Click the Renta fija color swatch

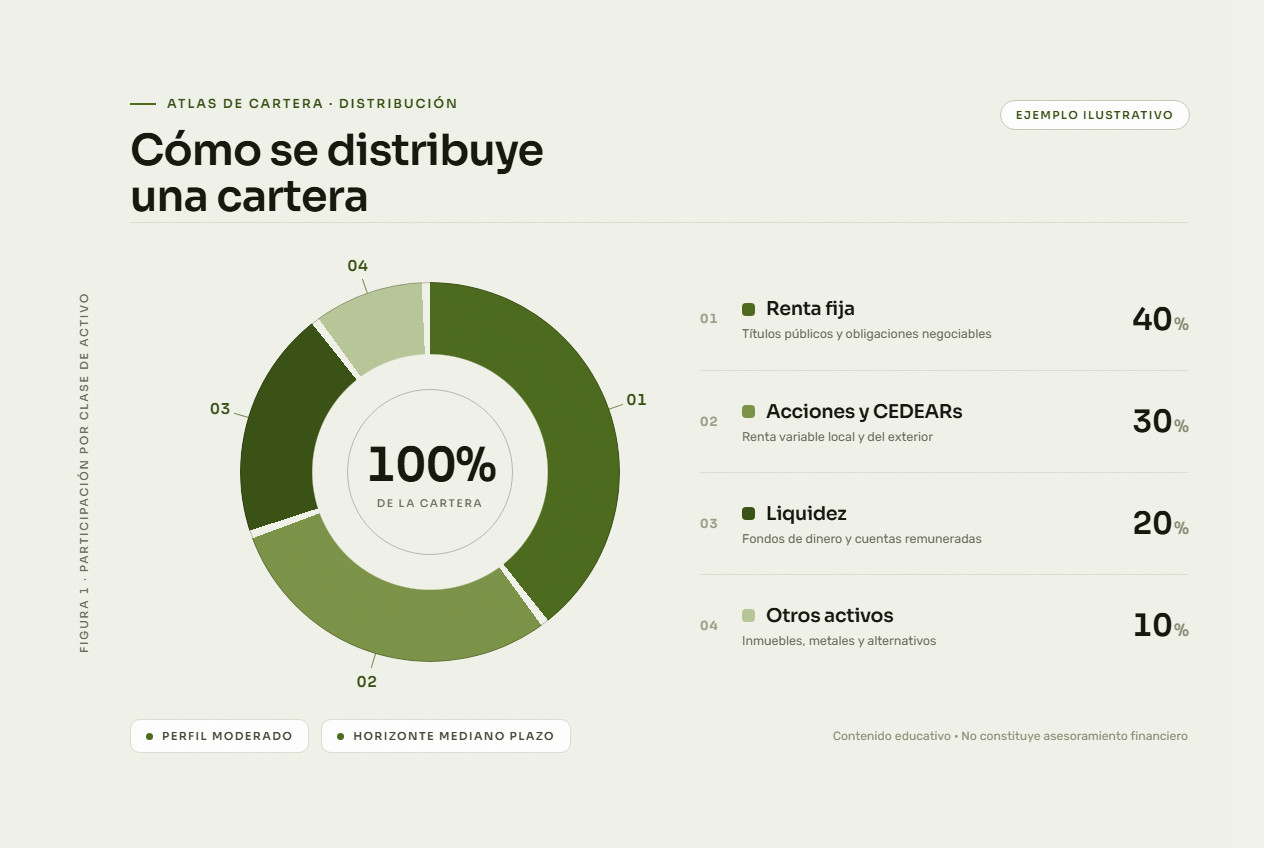748,309
